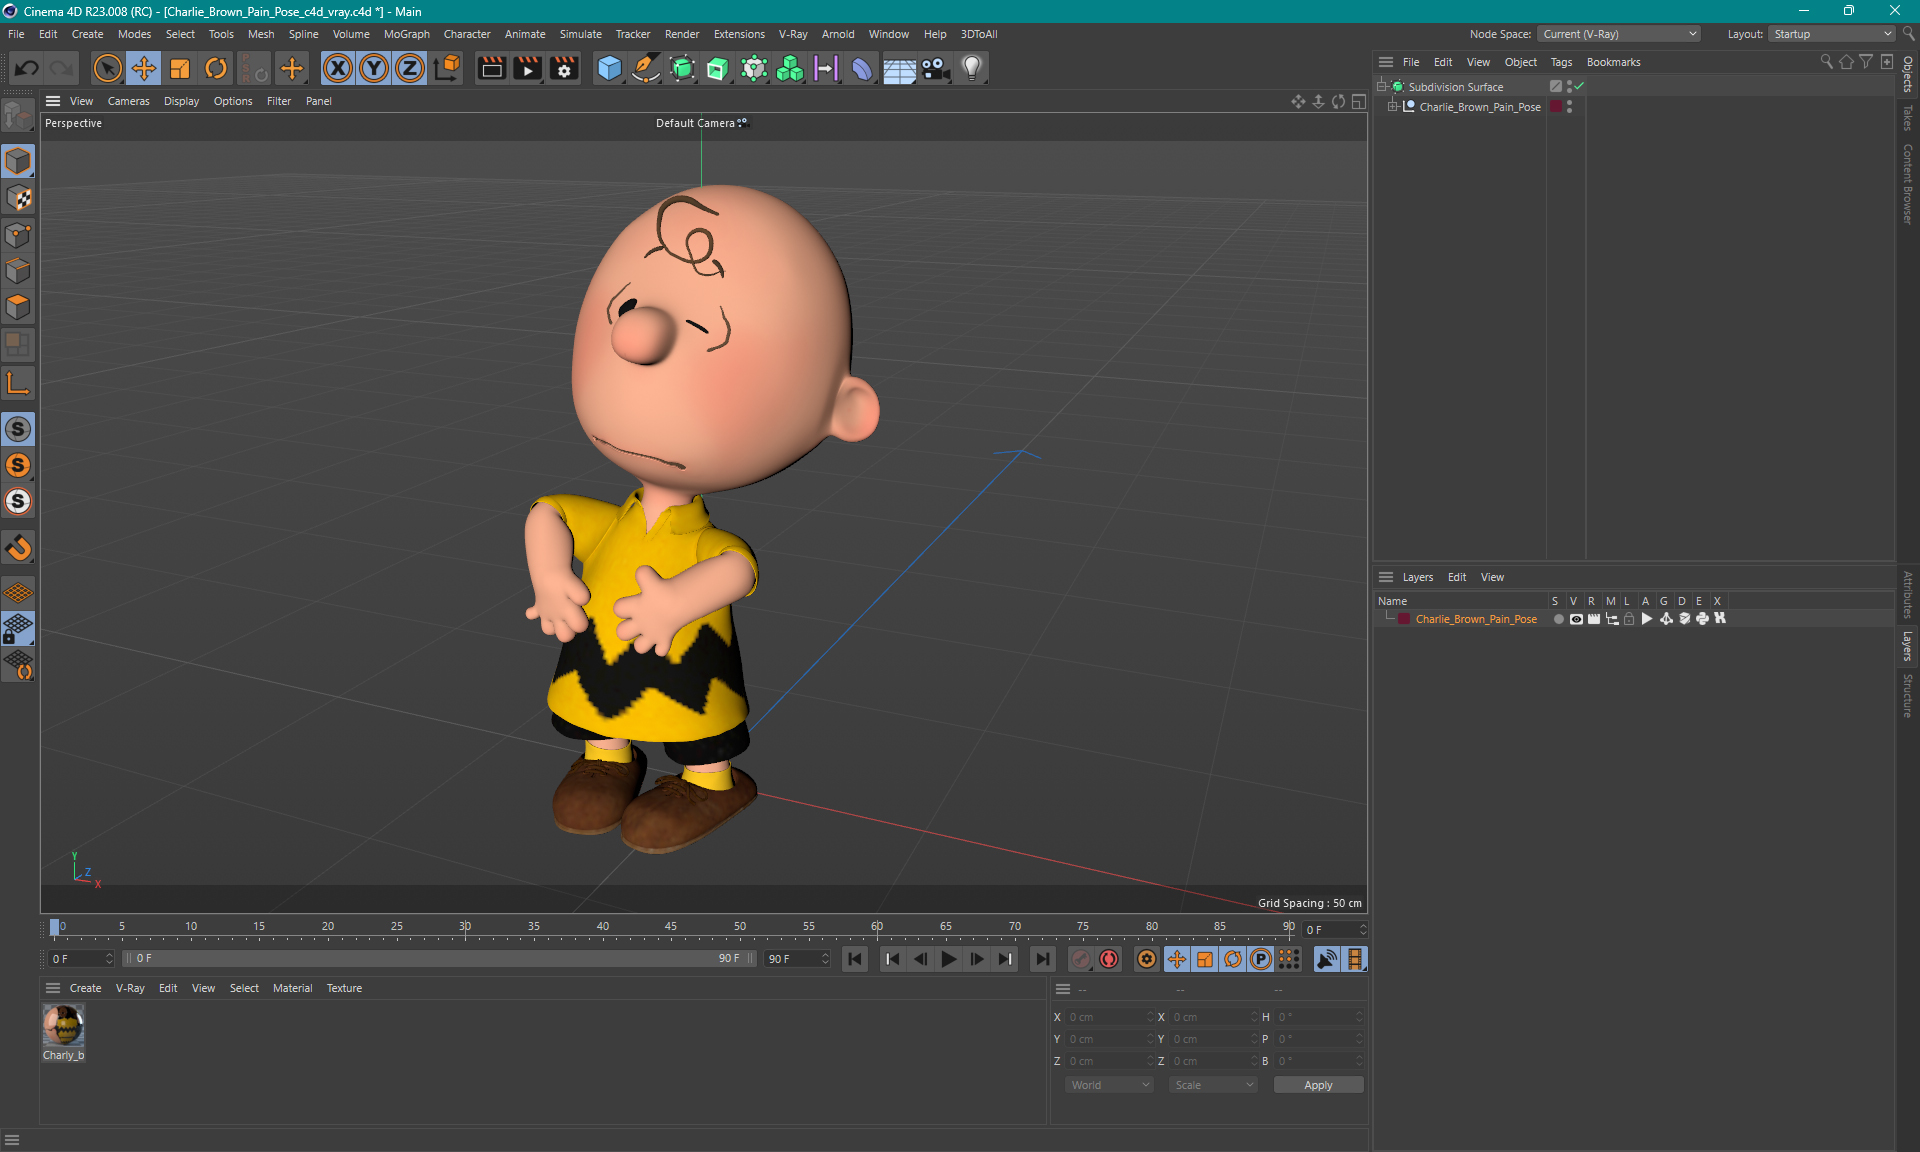Viewport: 1920px width, 1152px height.
Task: Add a Light object
Action: pyautogui.click(x=972, y=68)
